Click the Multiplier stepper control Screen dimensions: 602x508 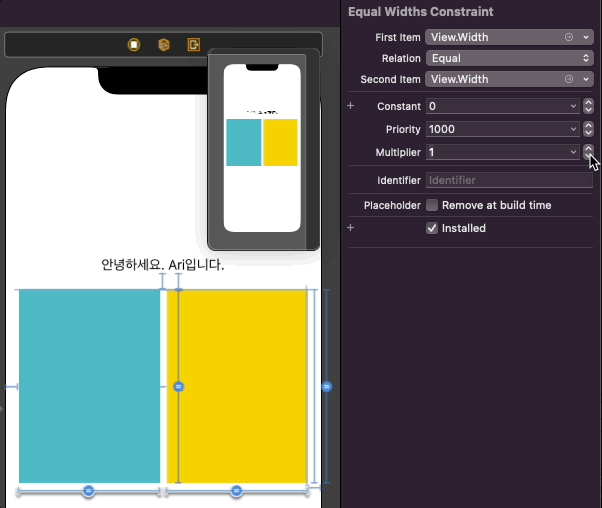coord(588,152)
